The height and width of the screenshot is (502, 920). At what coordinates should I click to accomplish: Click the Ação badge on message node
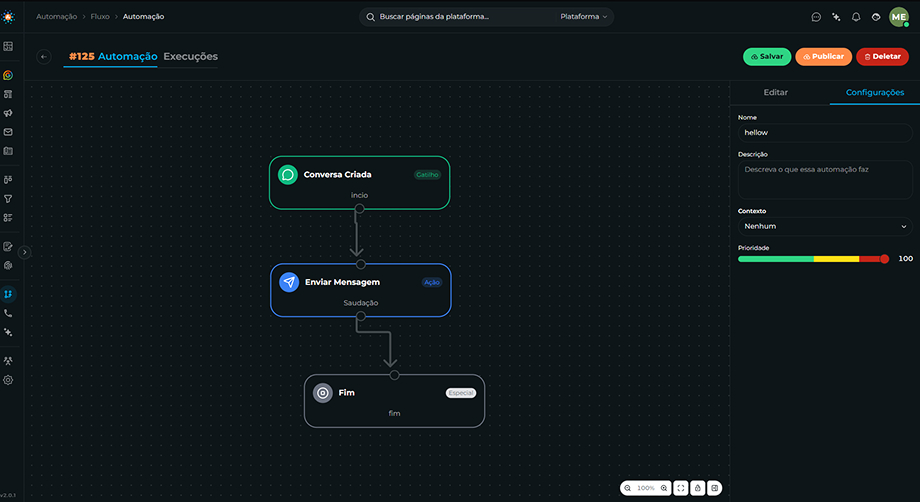coord(432,282)
